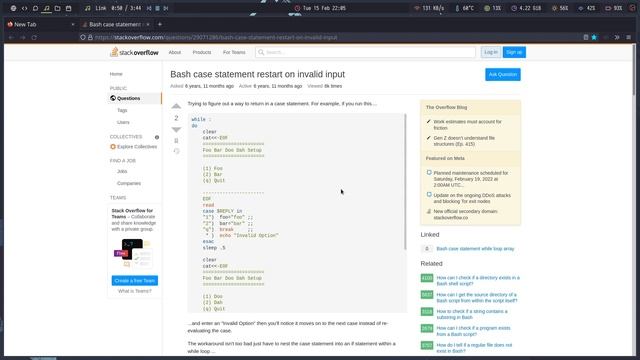Click the Stack Overflow logo

point(134,52)
